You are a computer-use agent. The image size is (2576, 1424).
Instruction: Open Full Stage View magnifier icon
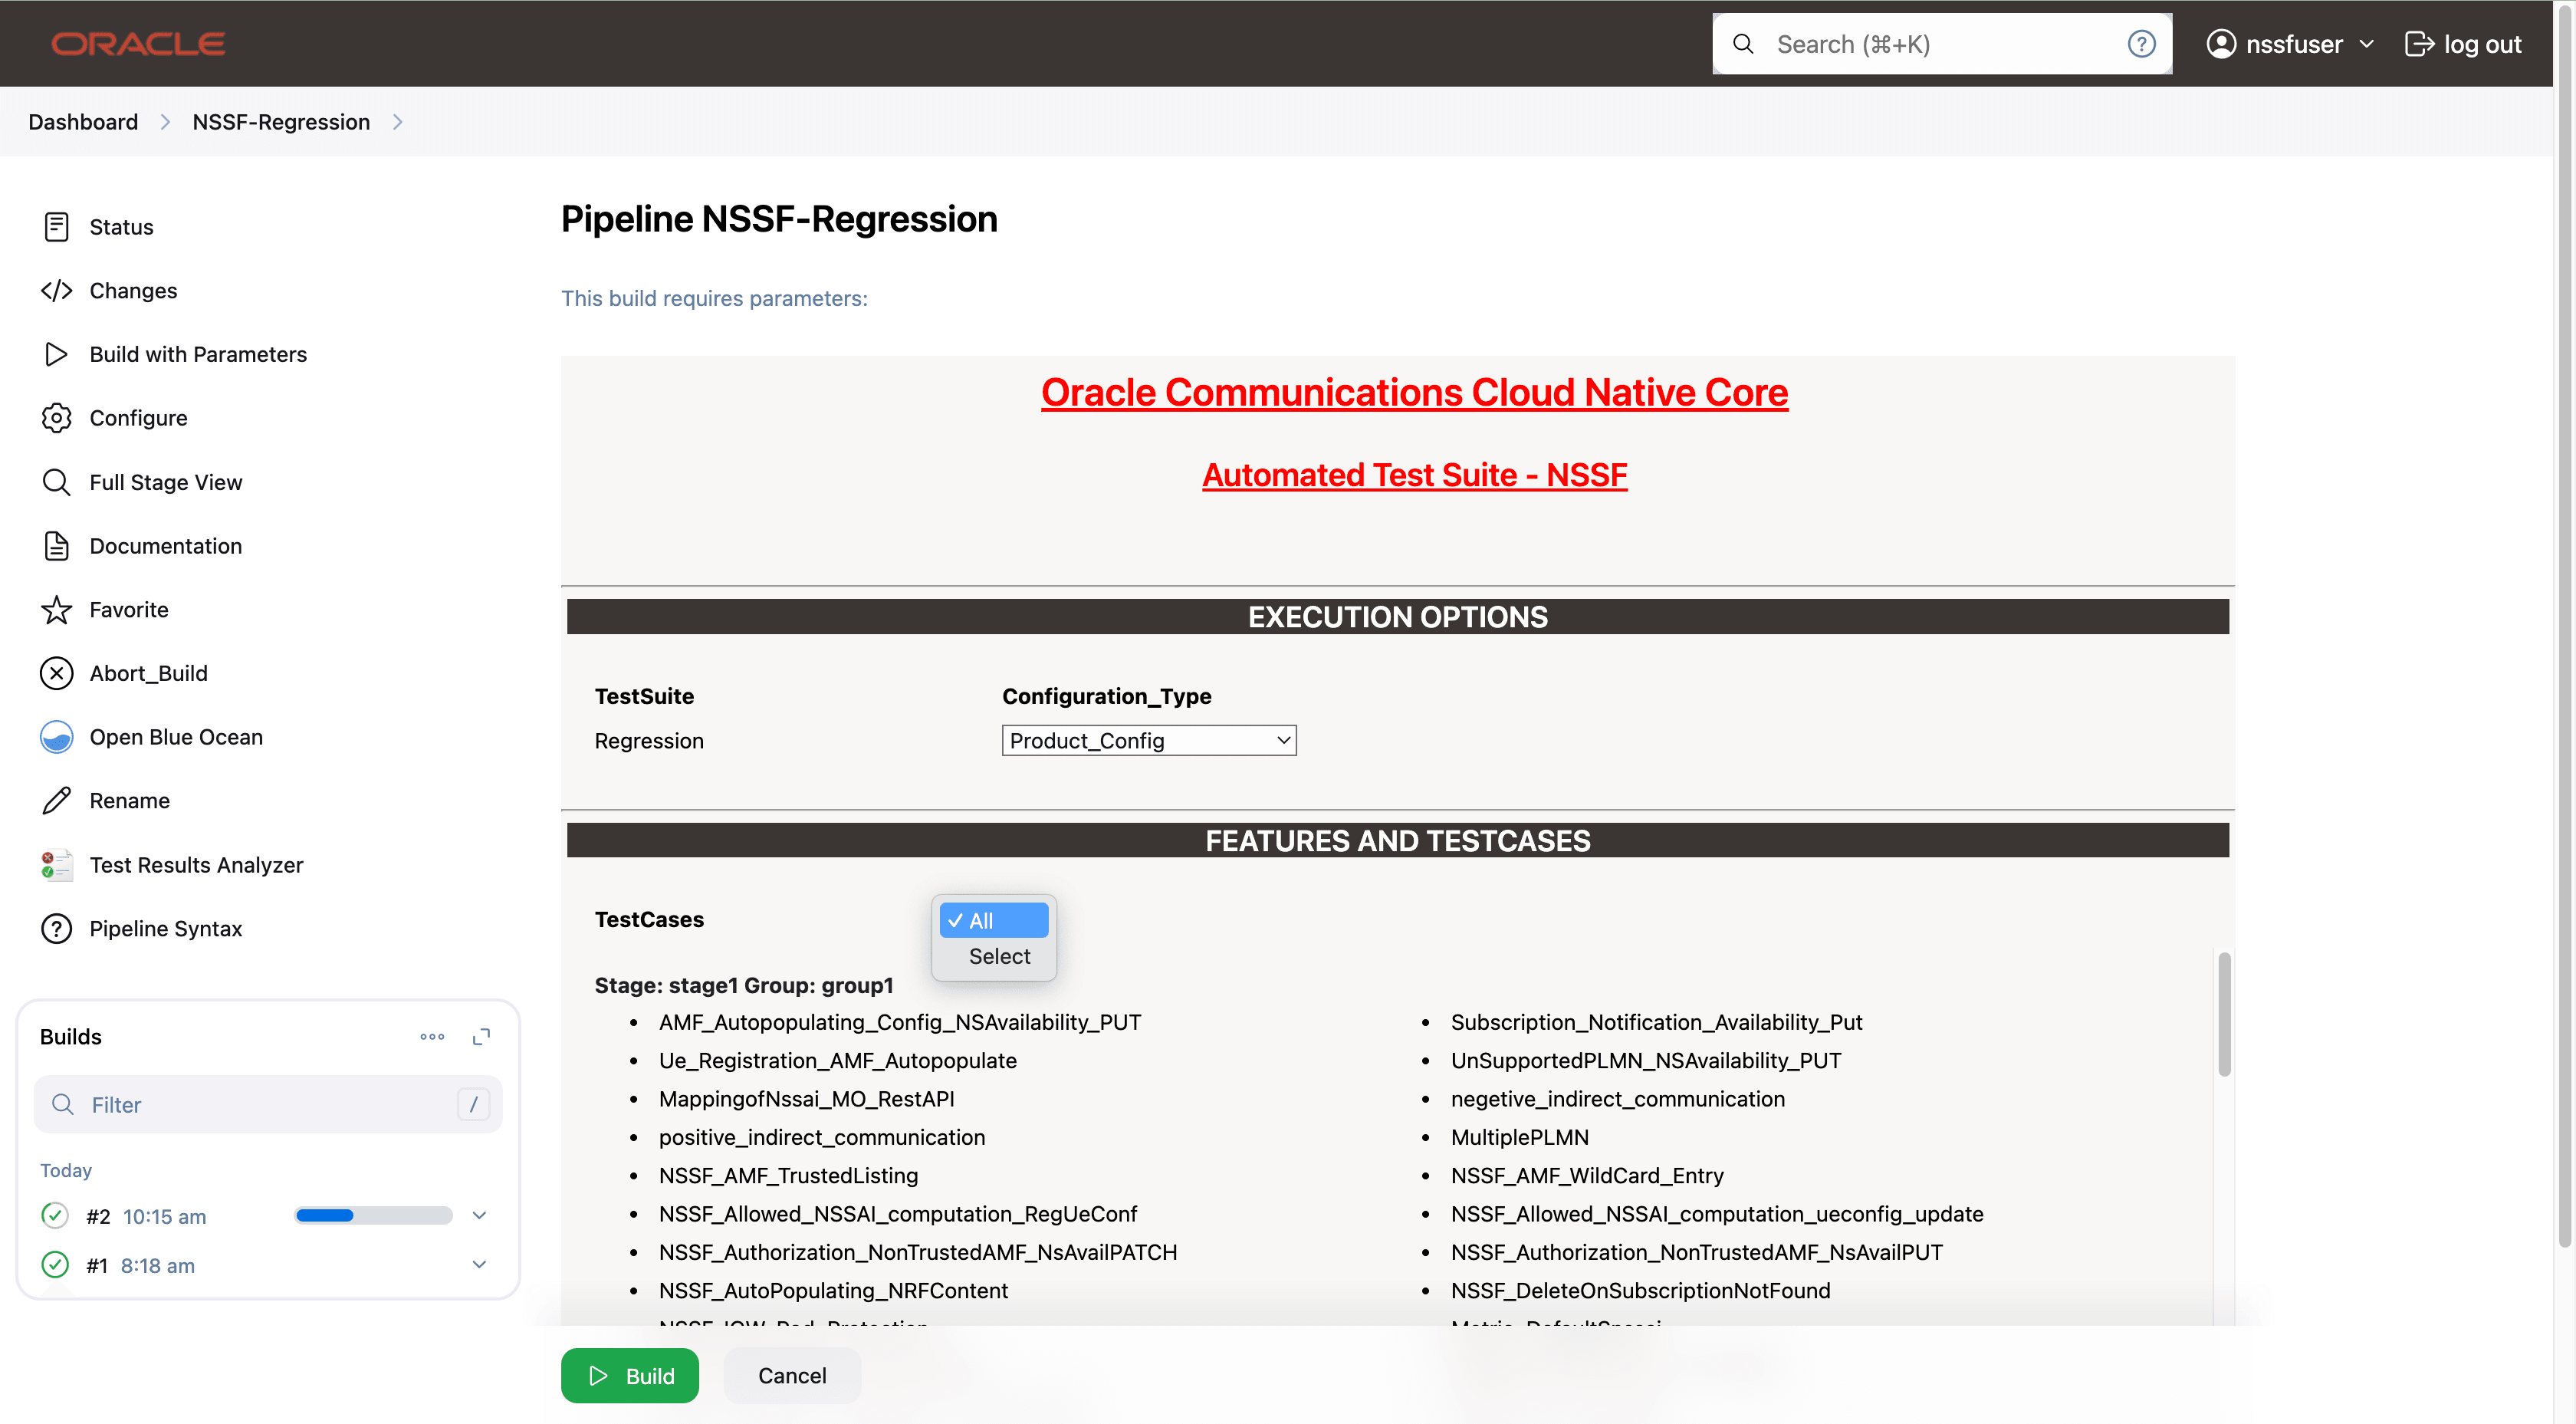(x=56, y=482)
